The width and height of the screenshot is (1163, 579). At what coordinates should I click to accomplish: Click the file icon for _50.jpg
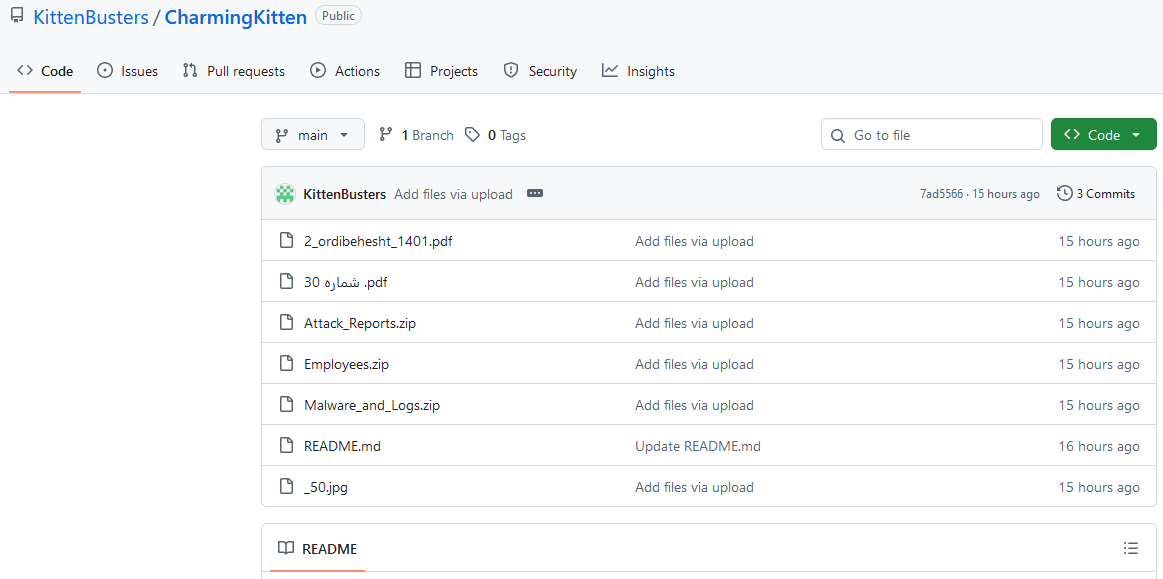(286, 487)
